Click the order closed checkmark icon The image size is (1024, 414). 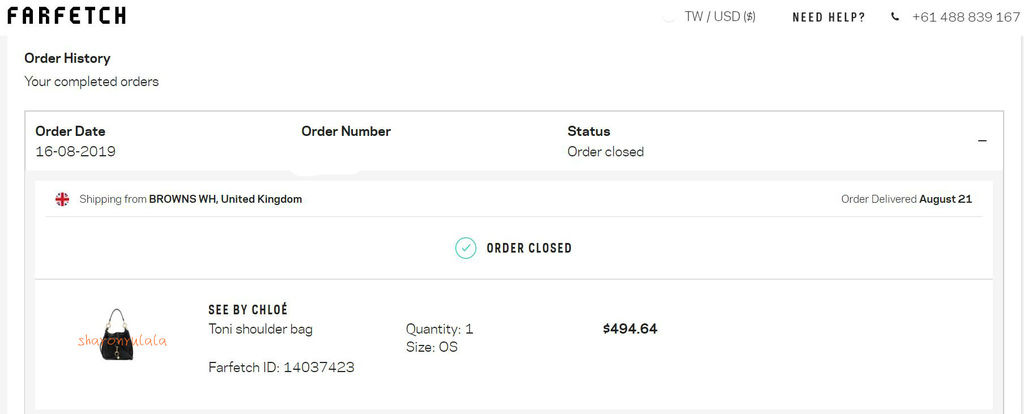click(x=466, y=248)
